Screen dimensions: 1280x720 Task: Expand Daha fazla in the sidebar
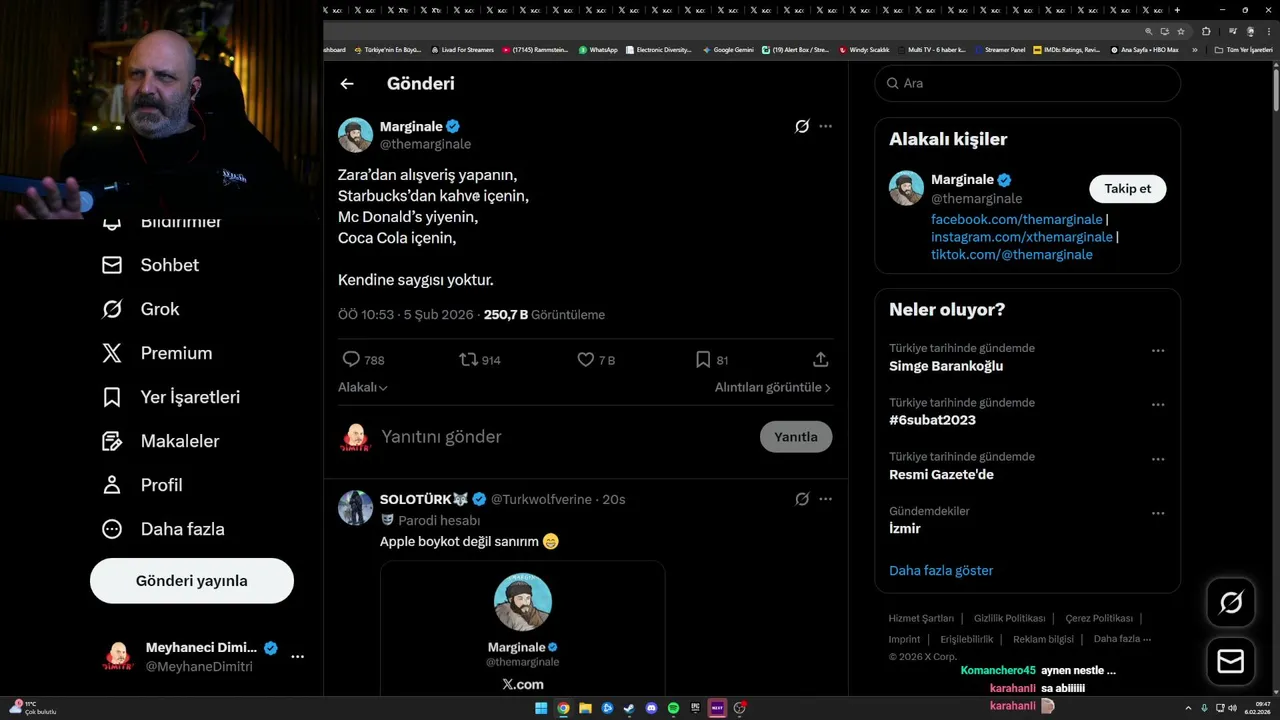pos(163,529)
